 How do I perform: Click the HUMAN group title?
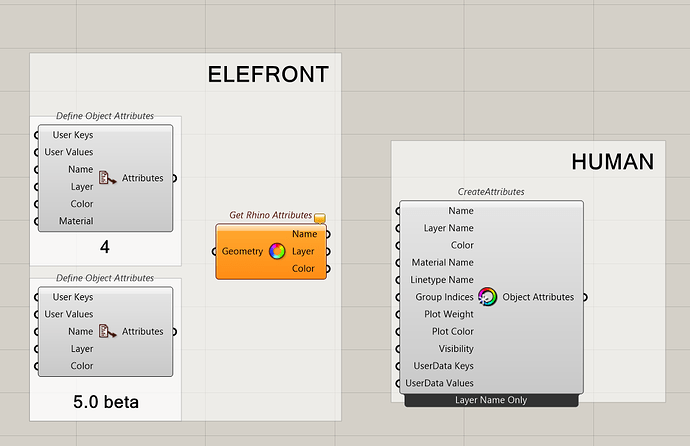613,161
